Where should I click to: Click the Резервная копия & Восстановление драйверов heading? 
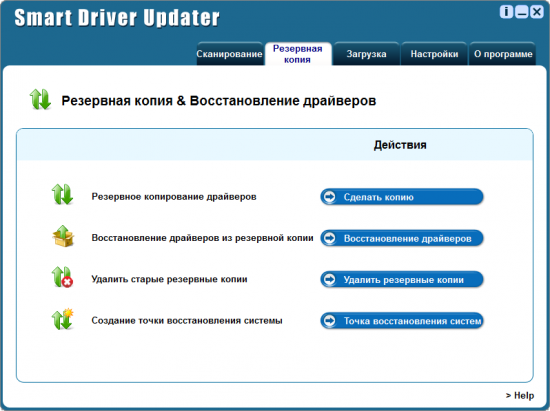(219, 101)
